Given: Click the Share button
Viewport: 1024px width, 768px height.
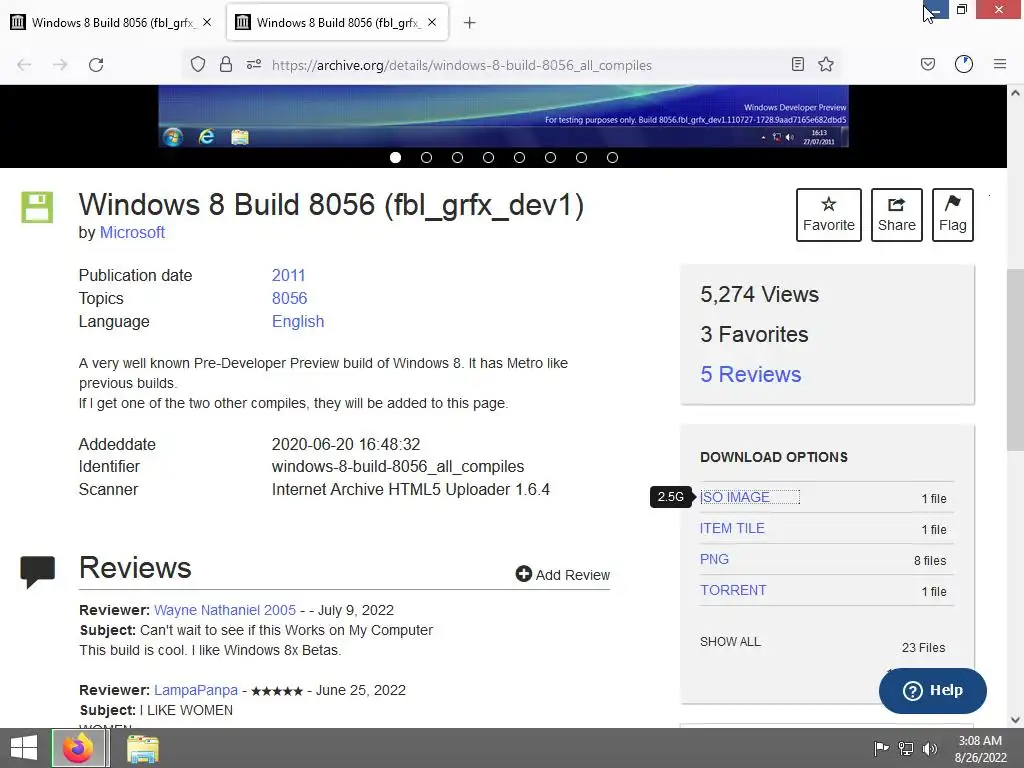Looking at the screenshot, I should (x=897, y=215).
